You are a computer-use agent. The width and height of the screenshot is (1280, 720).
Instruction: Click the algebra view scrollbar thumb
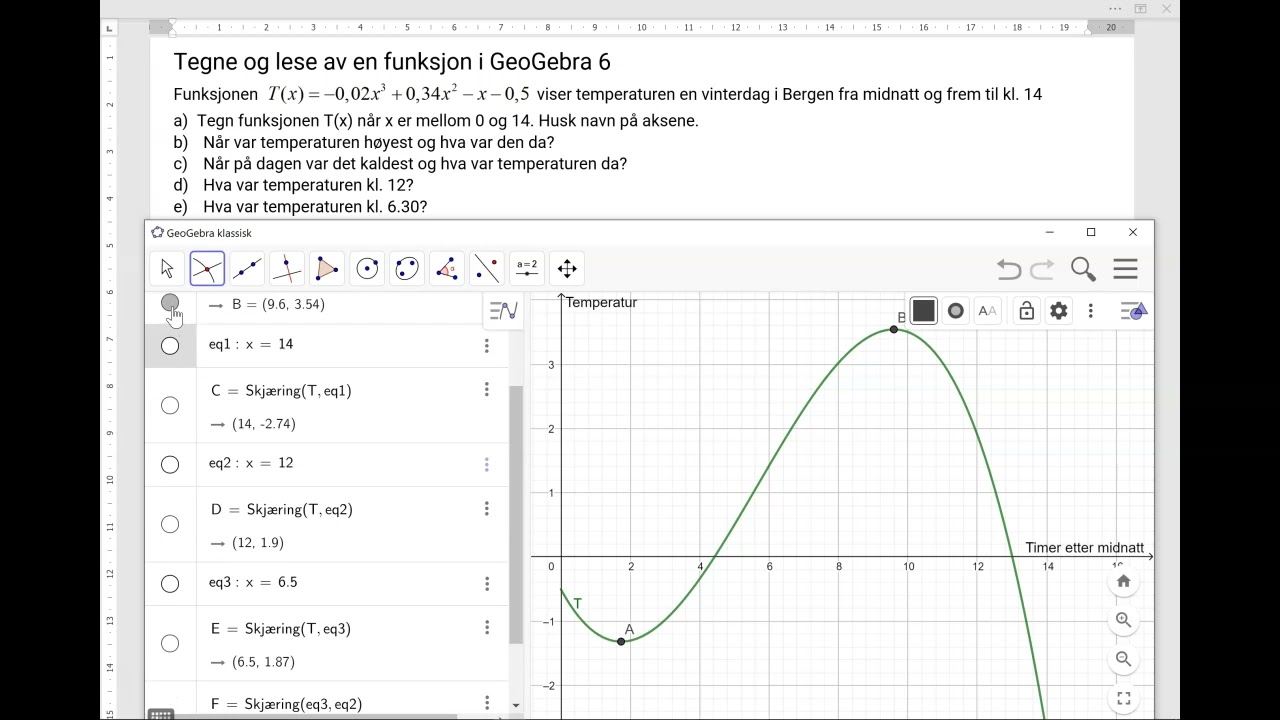coord(516,514)
